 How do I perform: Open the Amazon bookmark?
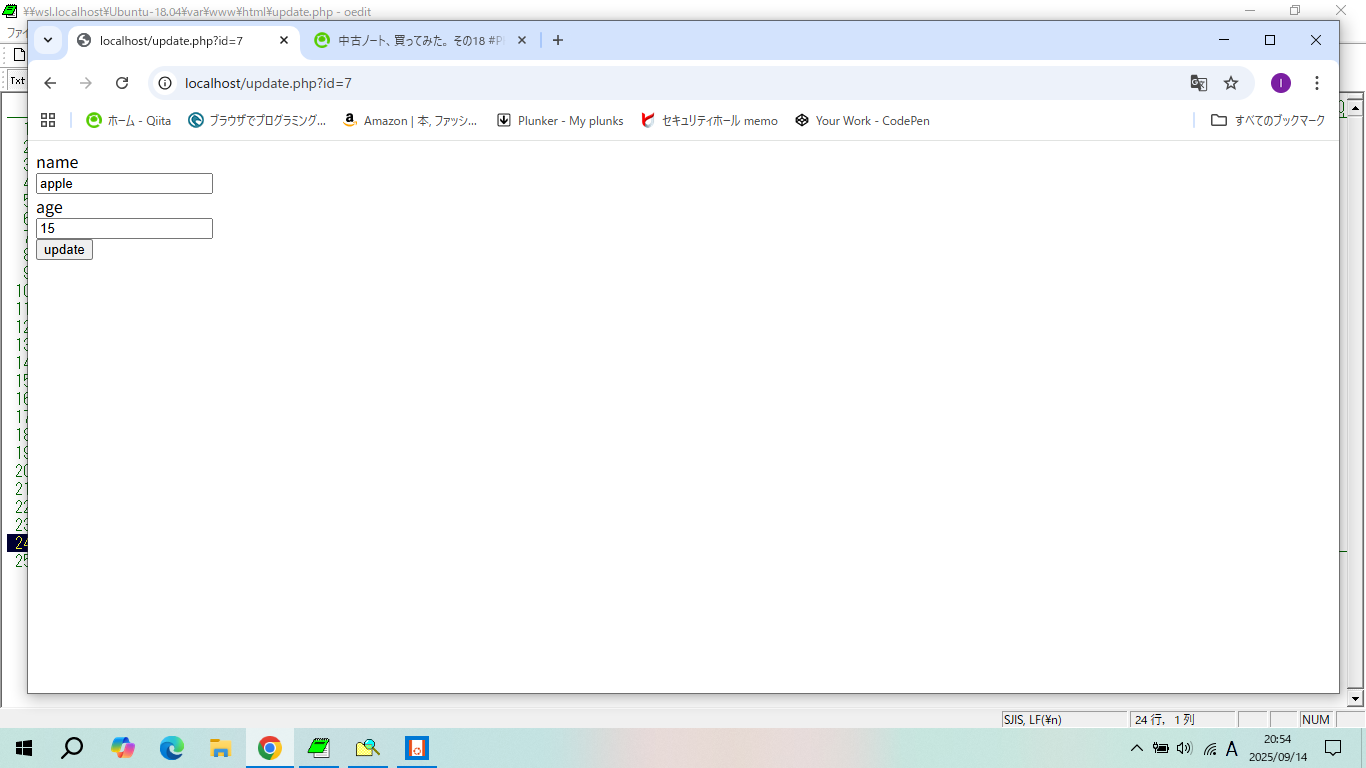(410, 120)
